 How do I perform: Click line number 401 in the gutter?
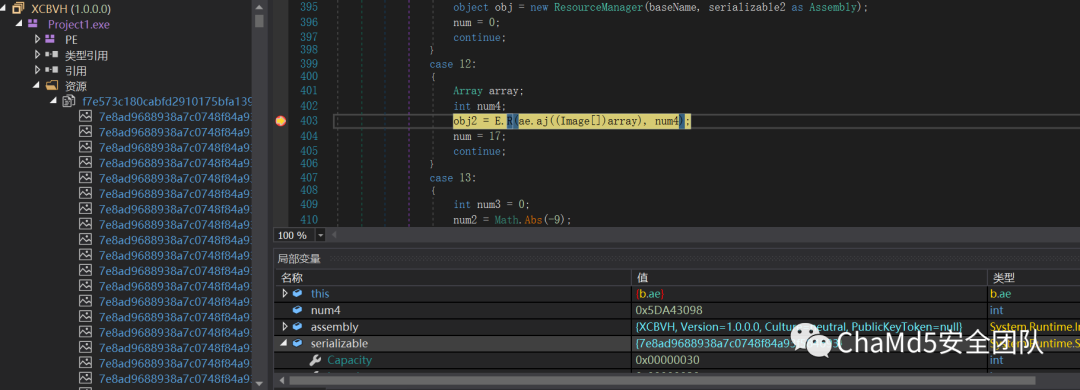tap(309, 90)
